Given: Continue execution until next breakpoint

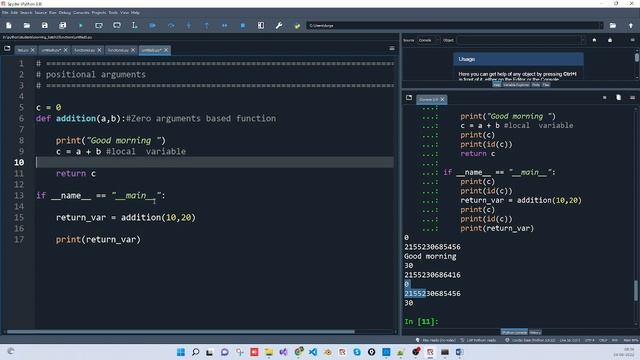Looking at the screenshot, I should [224, 25].
